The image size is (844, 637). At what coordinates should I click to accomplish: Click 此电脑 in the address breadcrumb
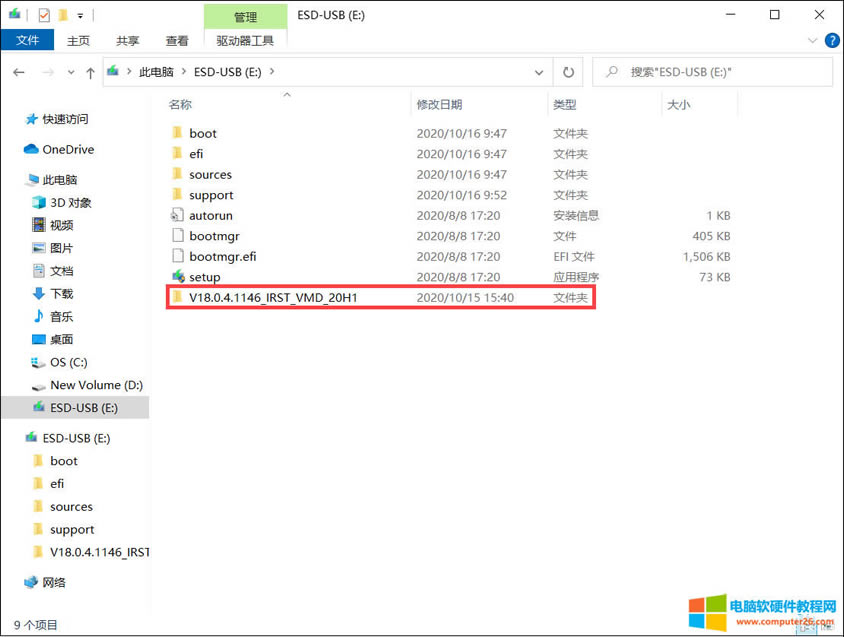(x=156, y=72)
